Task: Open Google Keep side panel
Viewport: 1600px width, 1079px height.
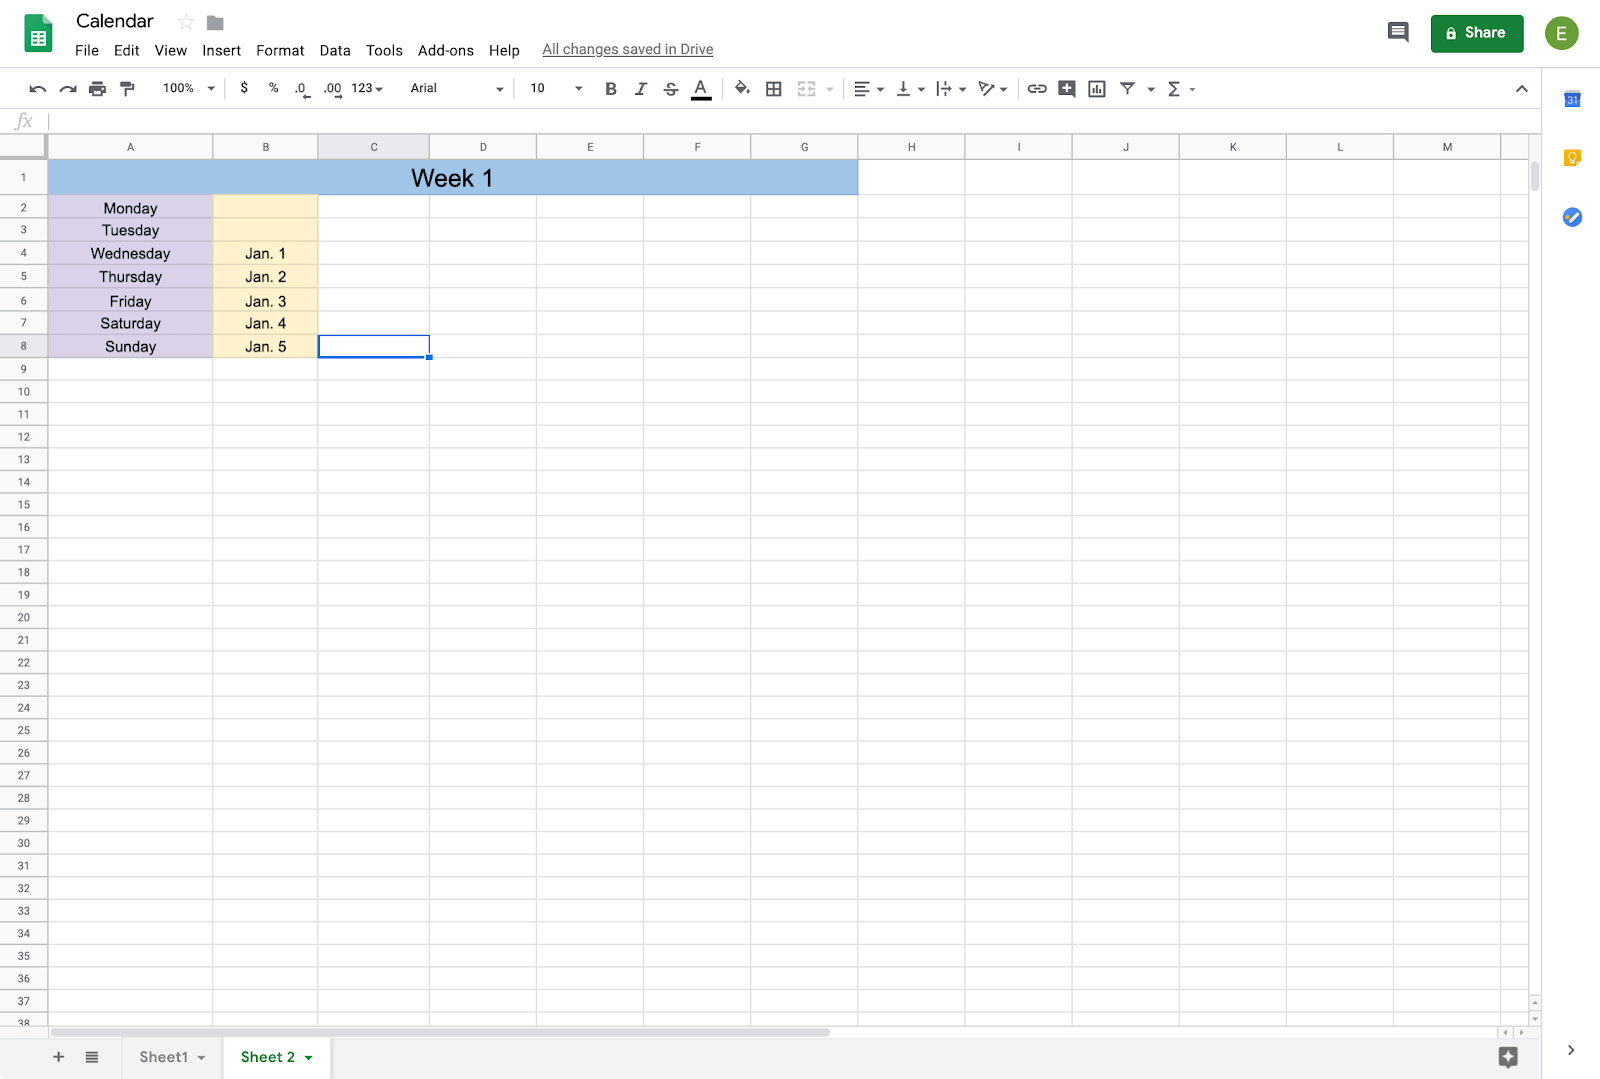Action: coord(1572,158)
